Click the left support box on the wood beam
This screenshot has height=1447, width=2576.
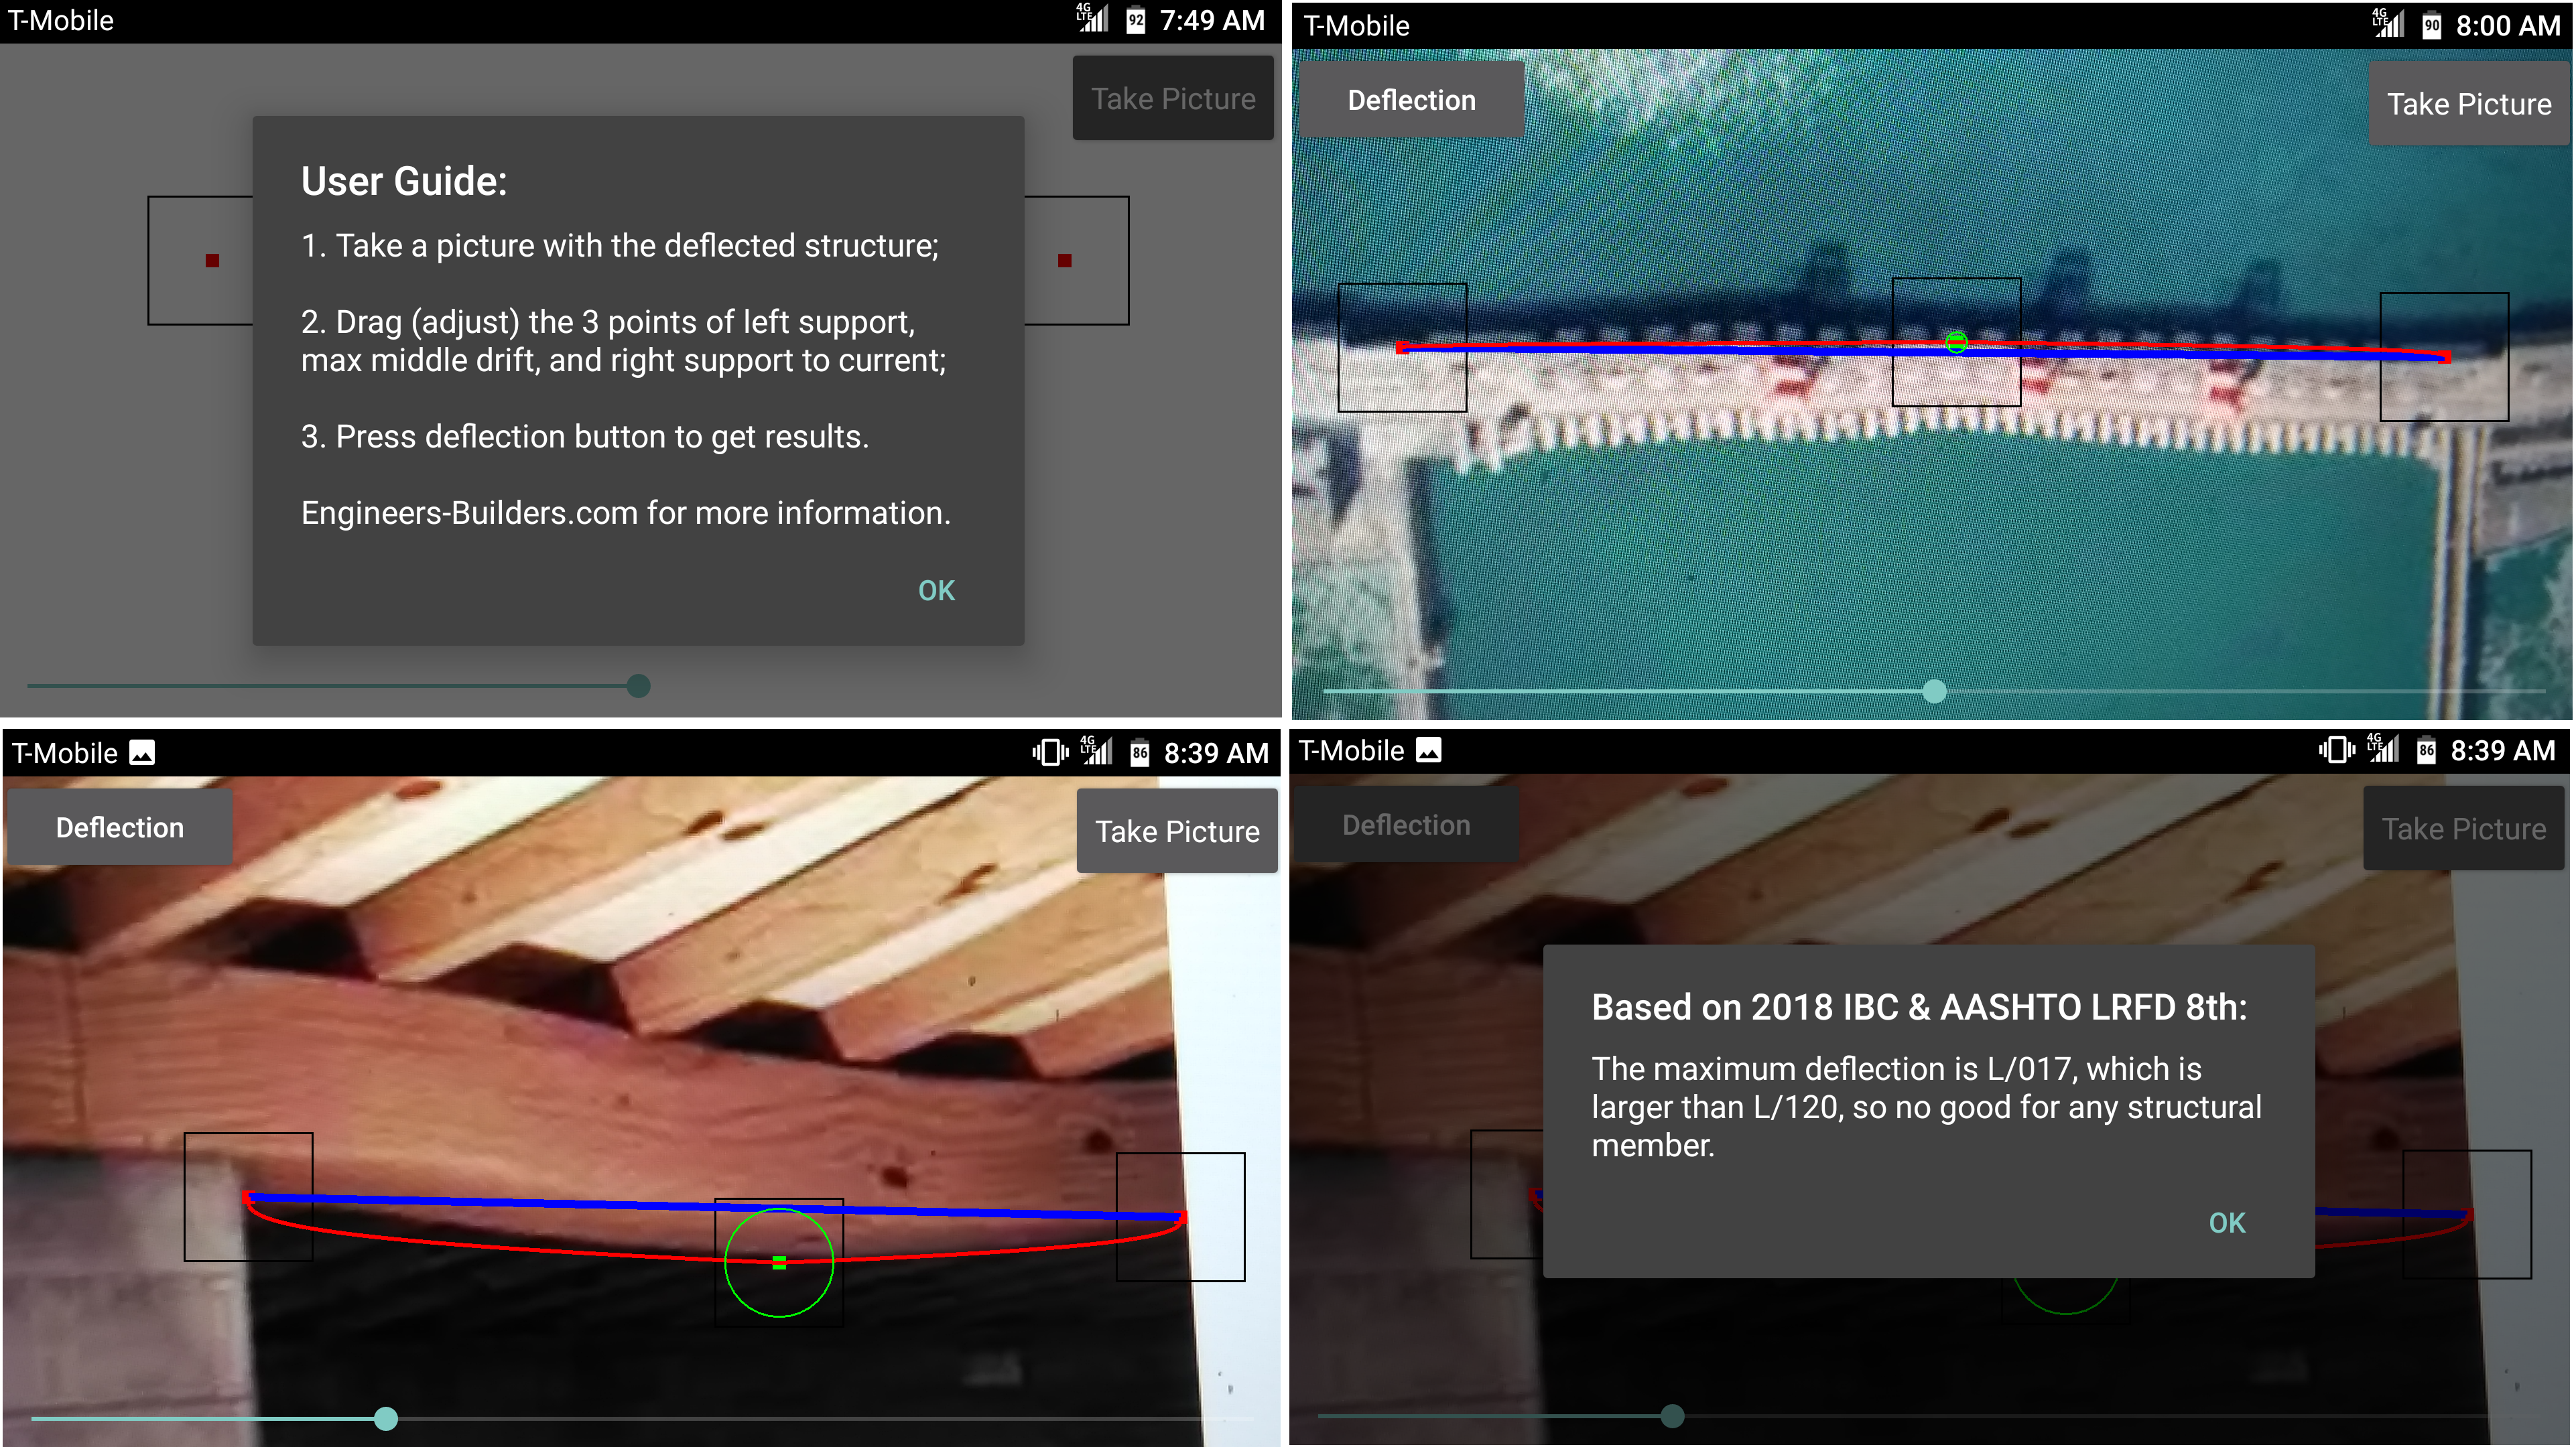pyautogui.click(x=248, y=1196)
